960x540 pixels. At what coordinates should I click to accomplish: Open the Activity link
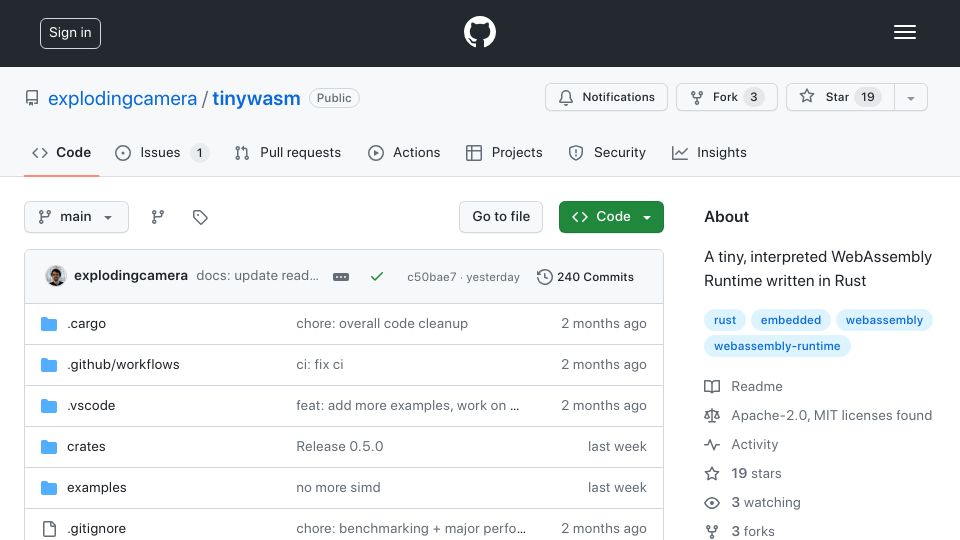pyautogui.click(x=754, y=444)
